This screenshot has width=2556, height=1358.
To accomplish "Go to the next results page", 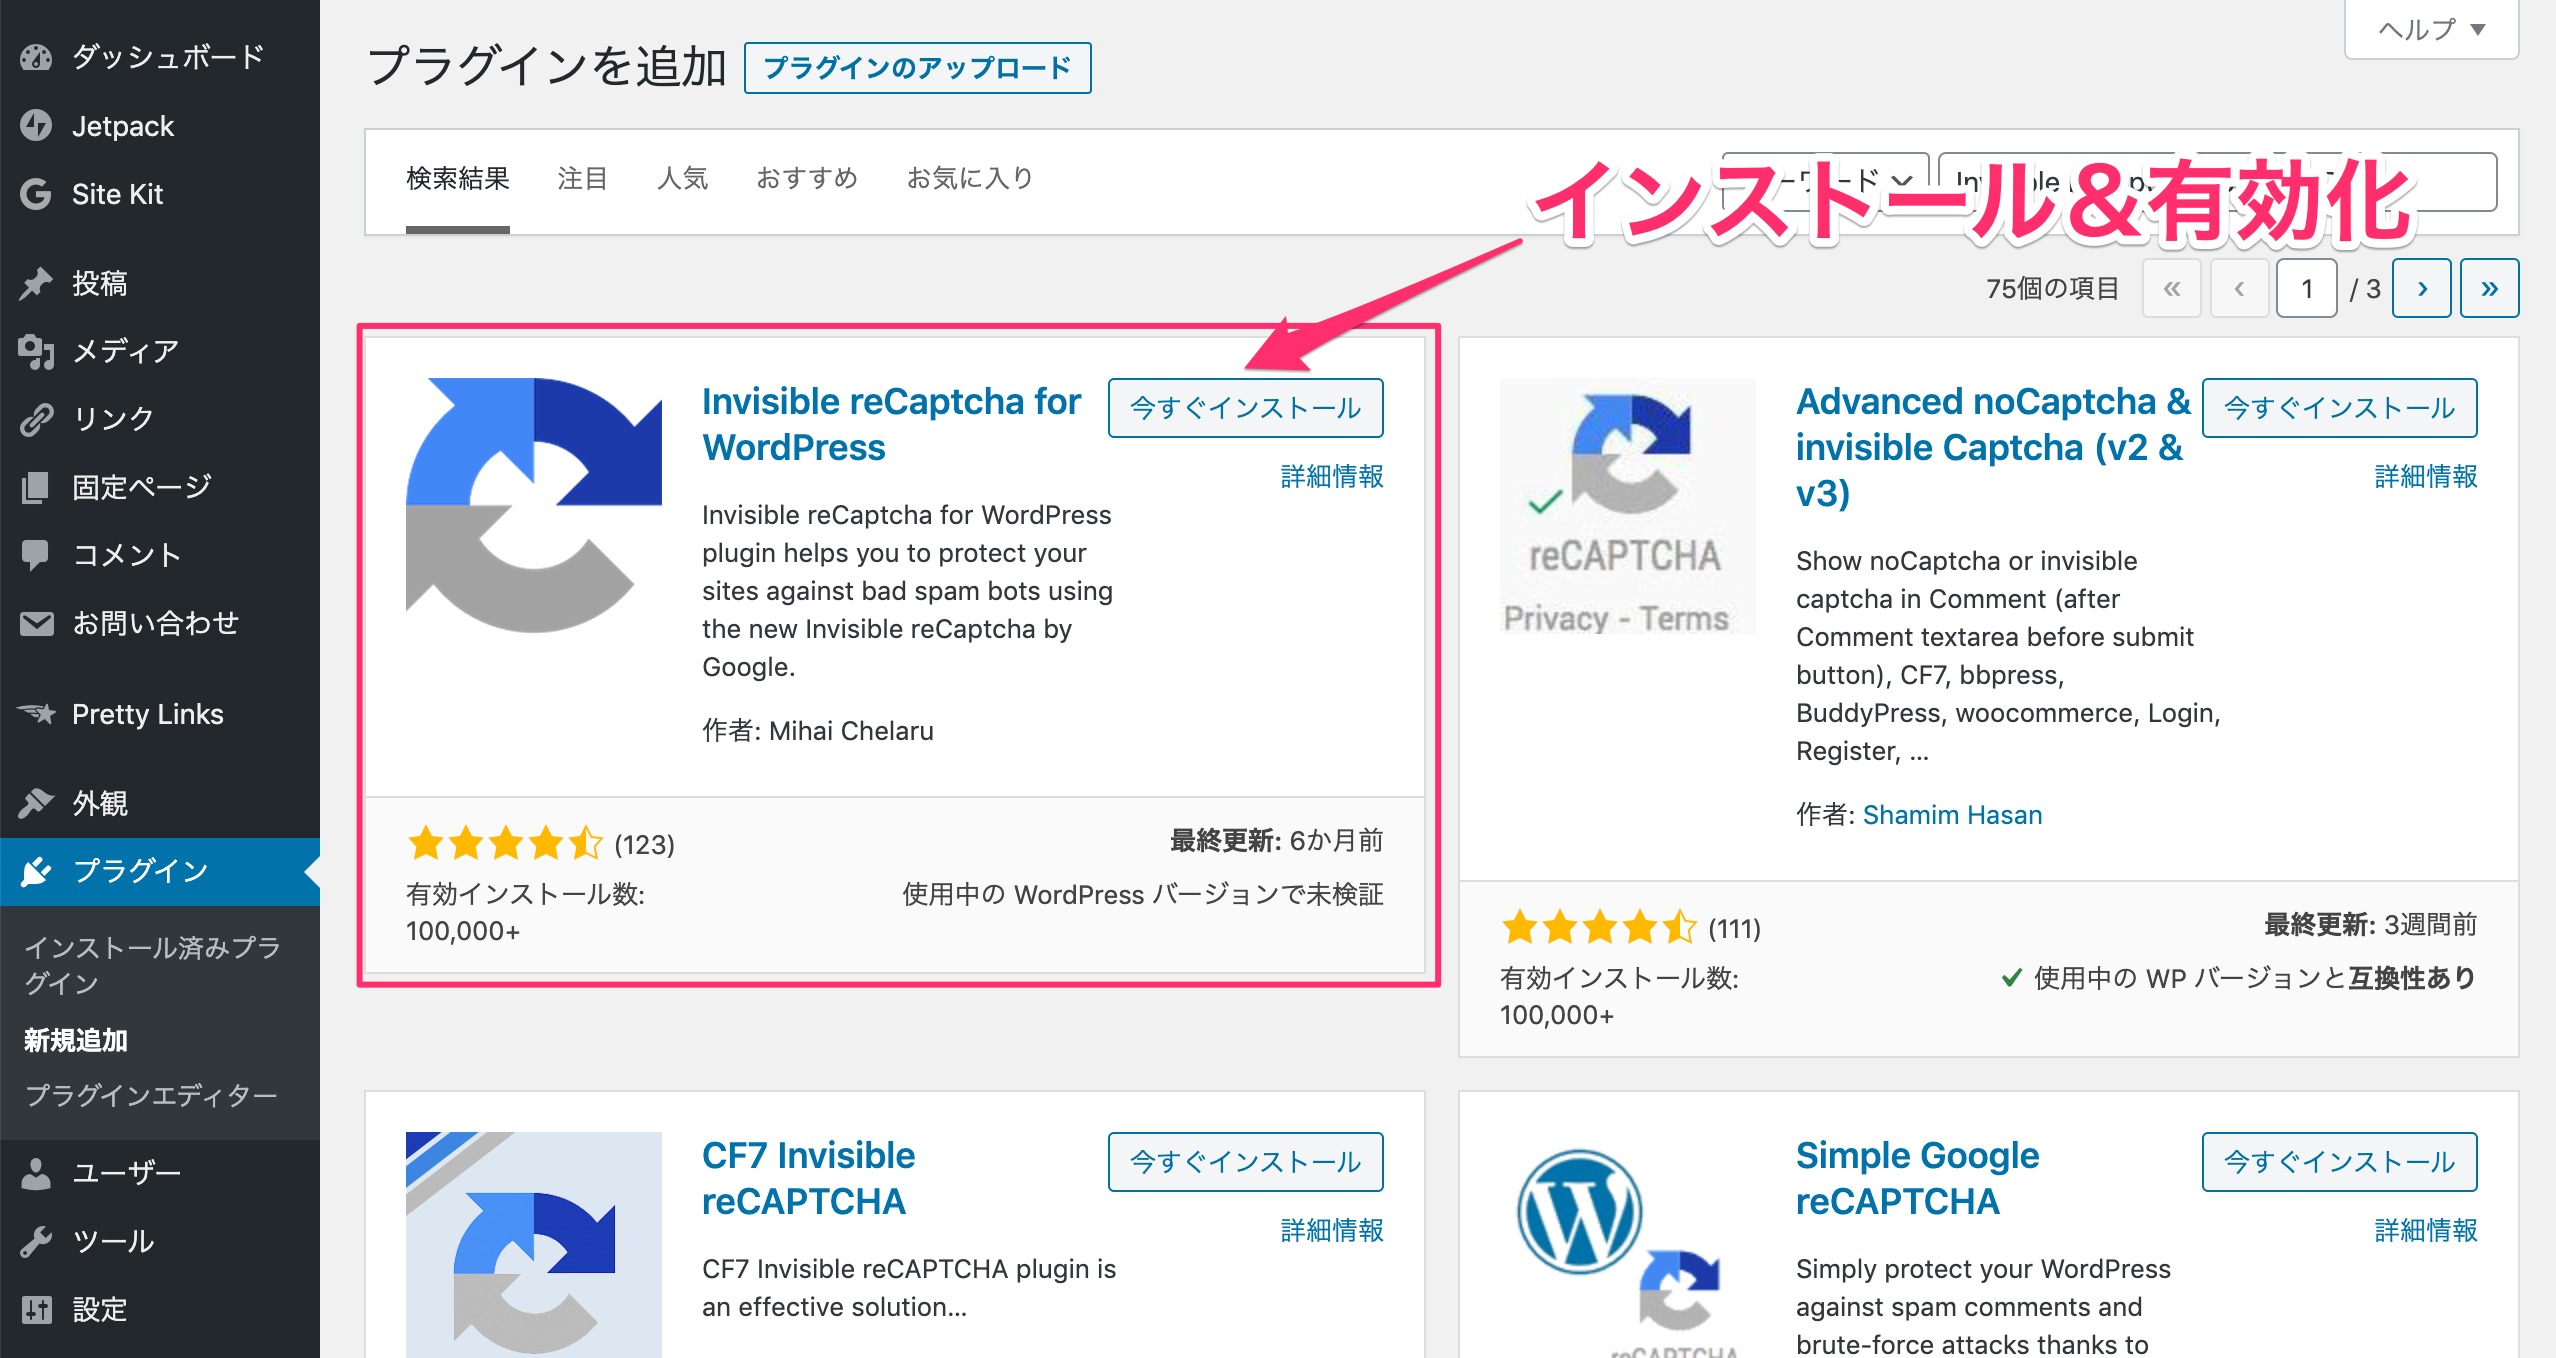I will coord(2421,288).
